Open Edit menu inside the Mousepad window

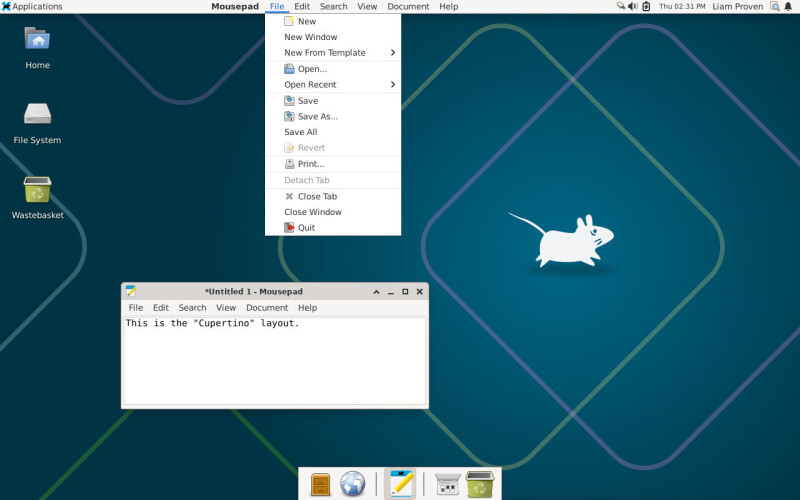click(x=161, y=308)
